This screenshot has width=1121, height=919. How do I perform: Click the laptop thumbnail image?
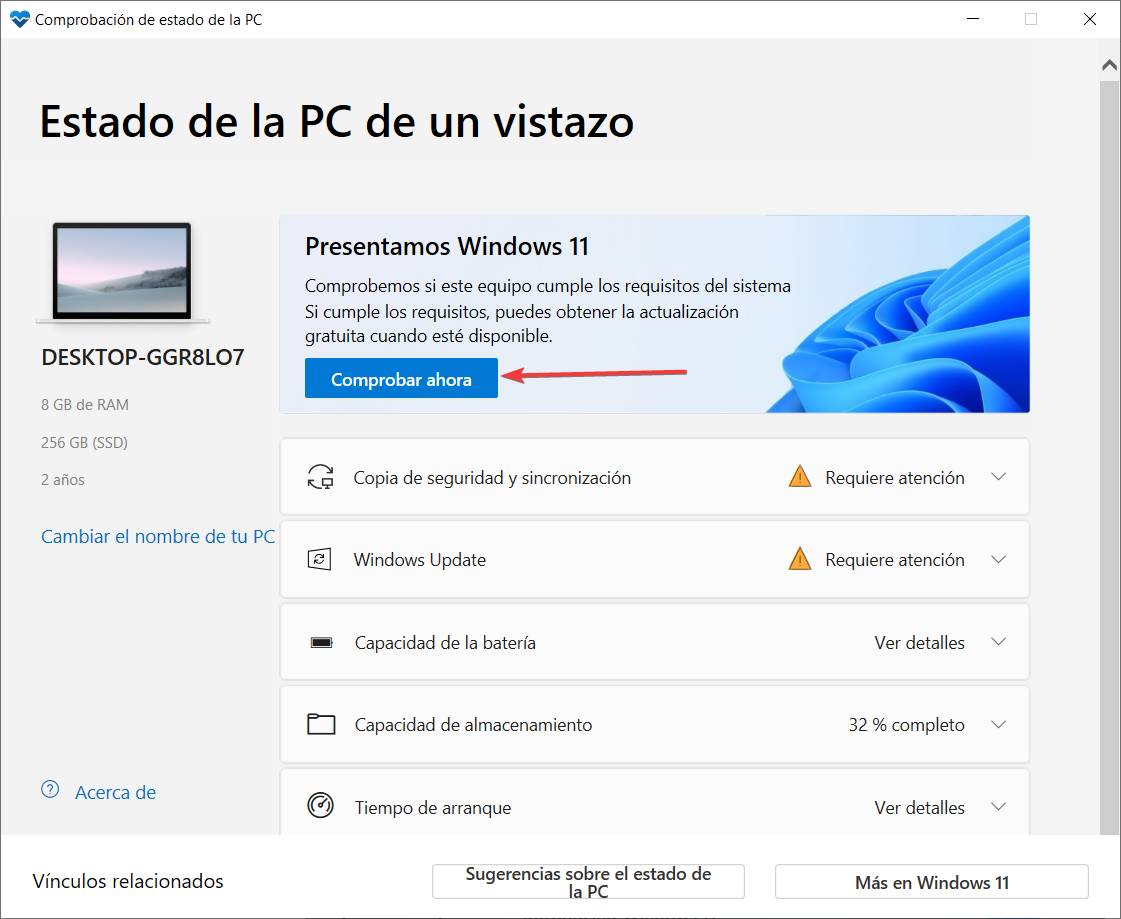tap(122, 272)
